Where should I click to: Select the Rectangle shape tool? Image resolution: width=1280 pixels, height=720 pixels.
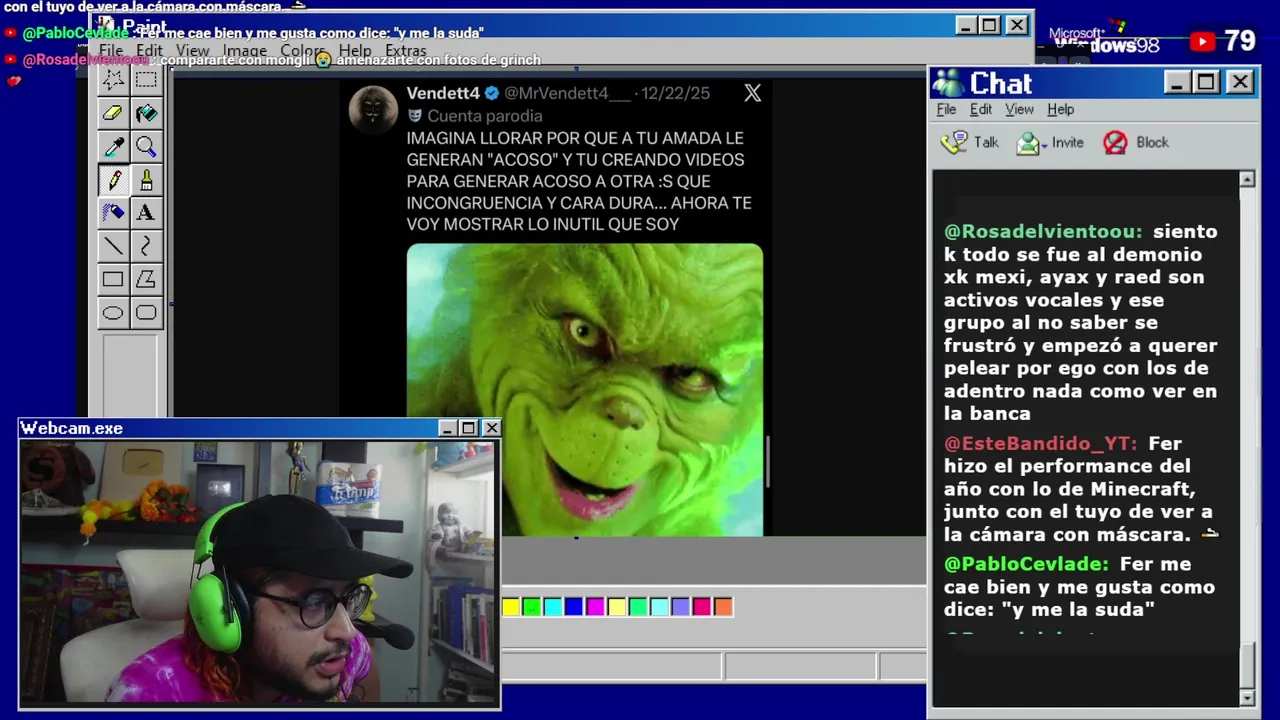[x=113, y=280]
